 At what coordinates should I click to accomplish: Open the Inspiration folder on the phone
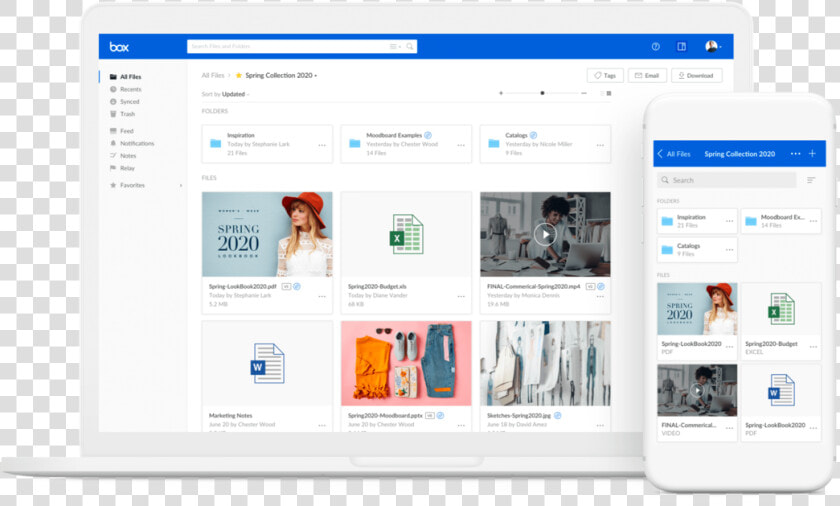698,221
